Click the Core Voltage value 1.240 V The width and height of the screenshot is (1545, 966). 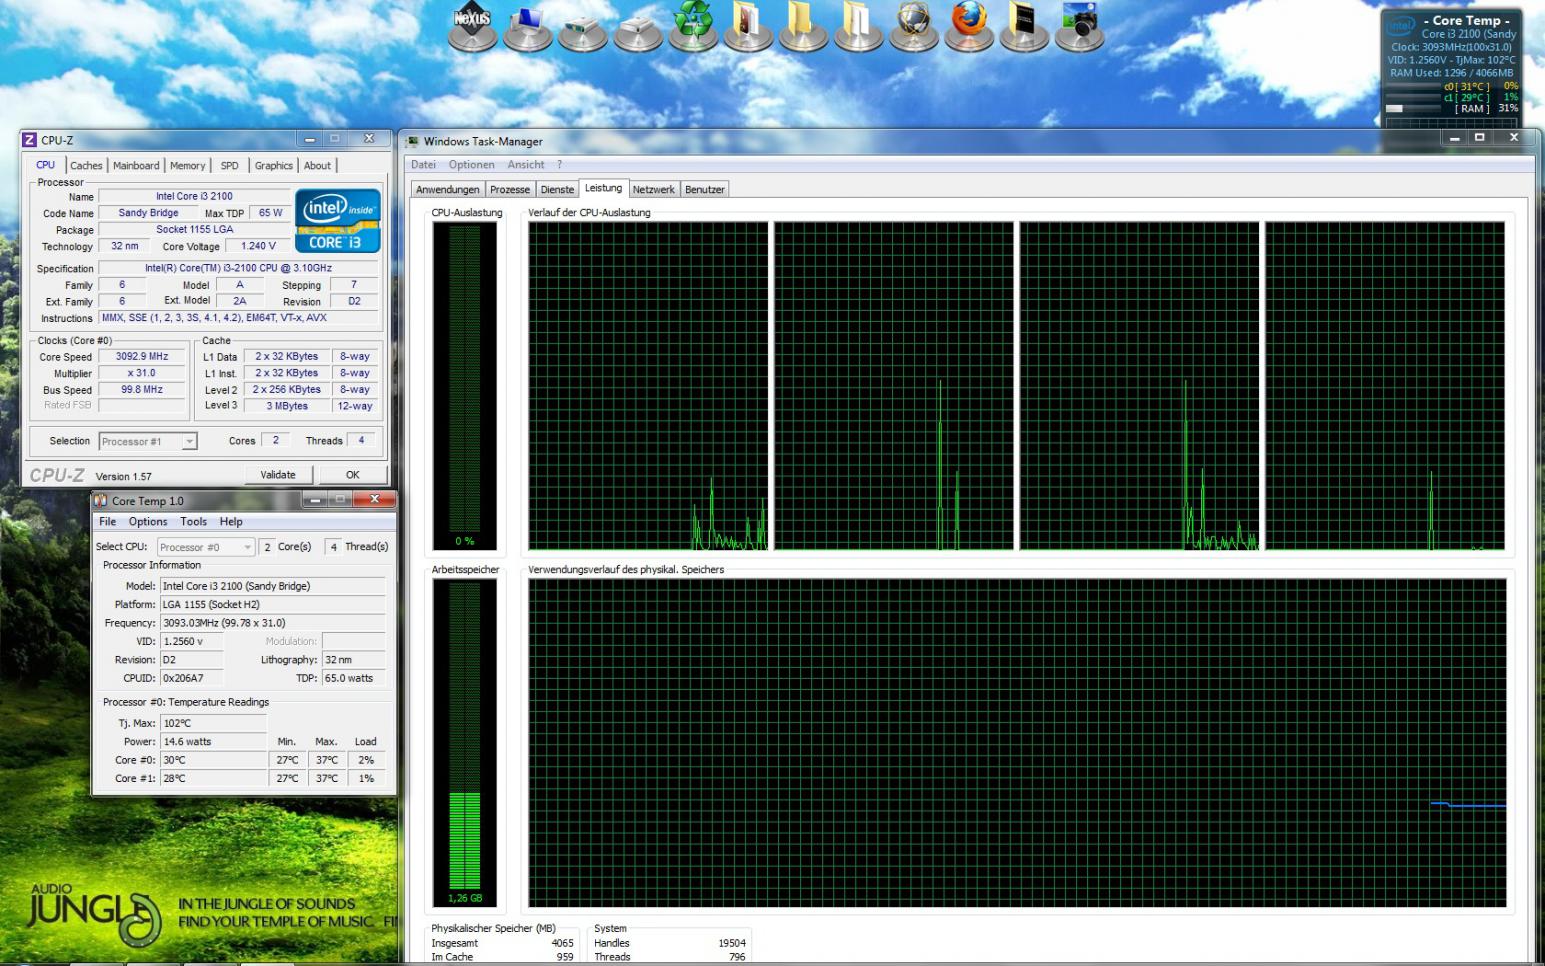point(258,246)
